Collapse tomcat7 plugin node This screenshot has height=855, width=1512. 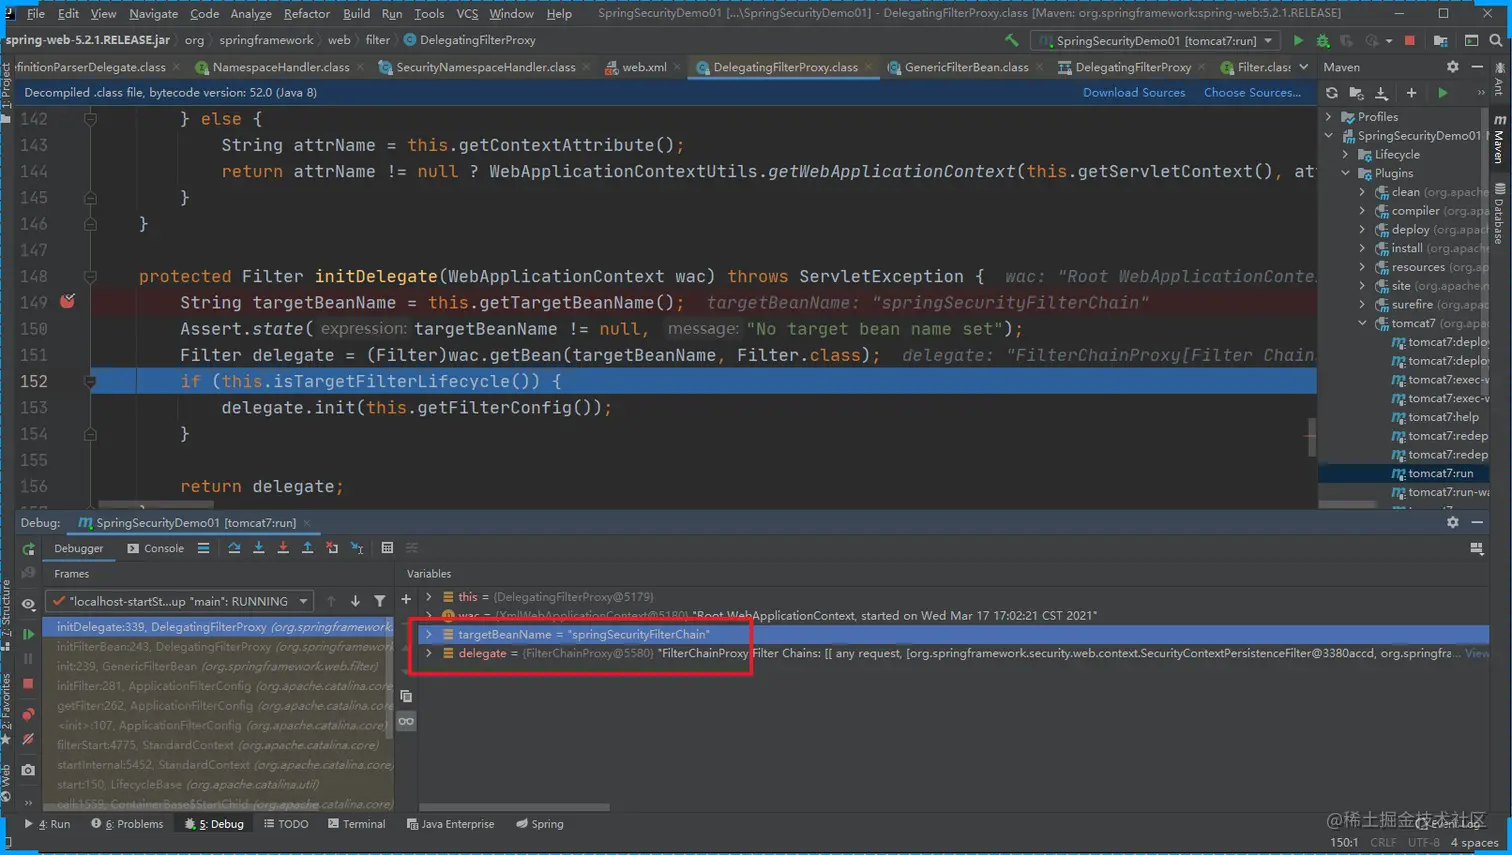[1362, 323]
